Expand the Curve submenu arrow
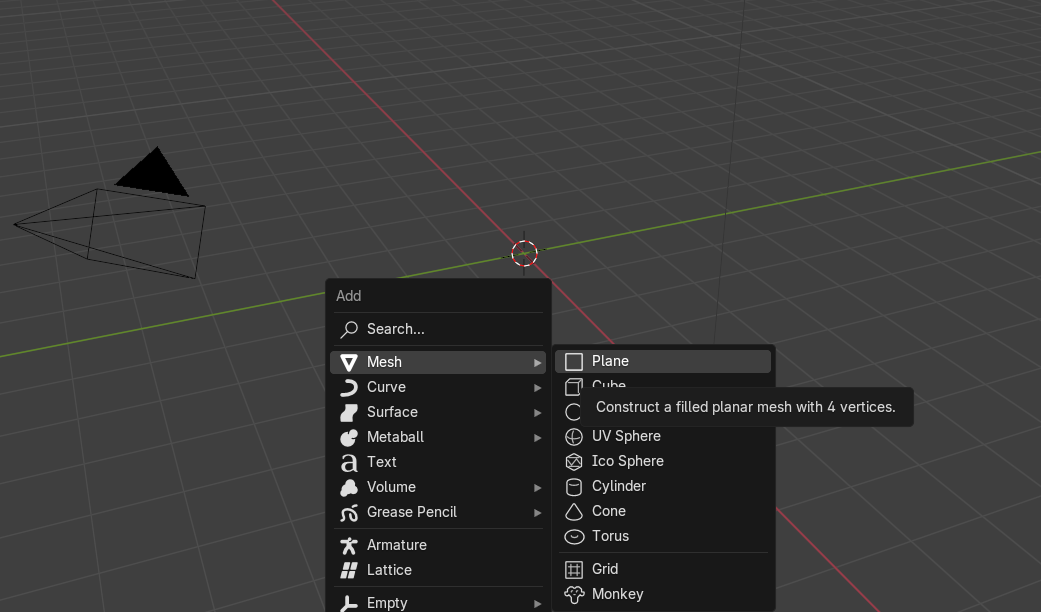Viewport: 1041px width, 612px height. click(537, 388)
